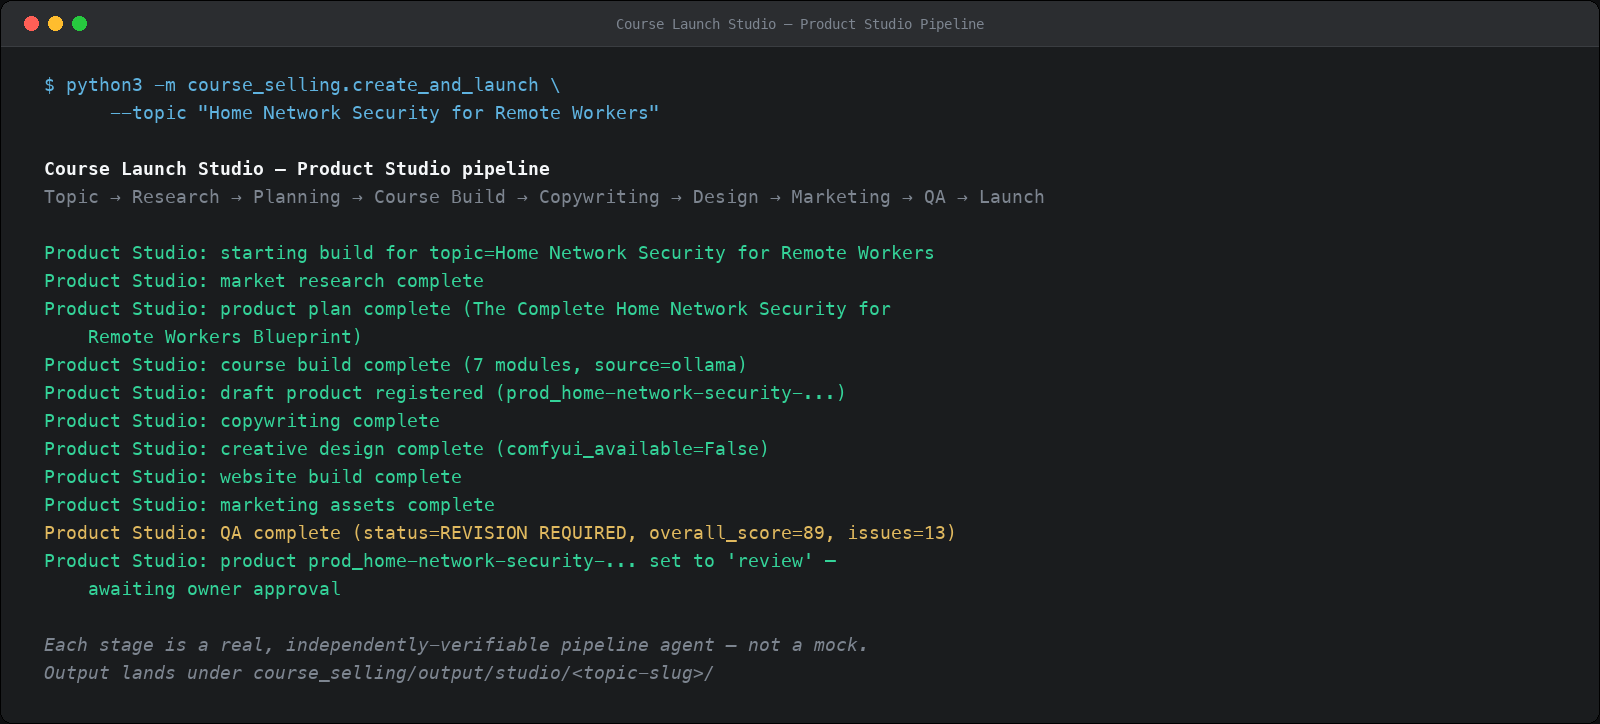Screen dimensions: 1600x724
Task: Click the bold 'Course Launch Studio — Product Studio pipeline' heading
Action: coord(297,169)
